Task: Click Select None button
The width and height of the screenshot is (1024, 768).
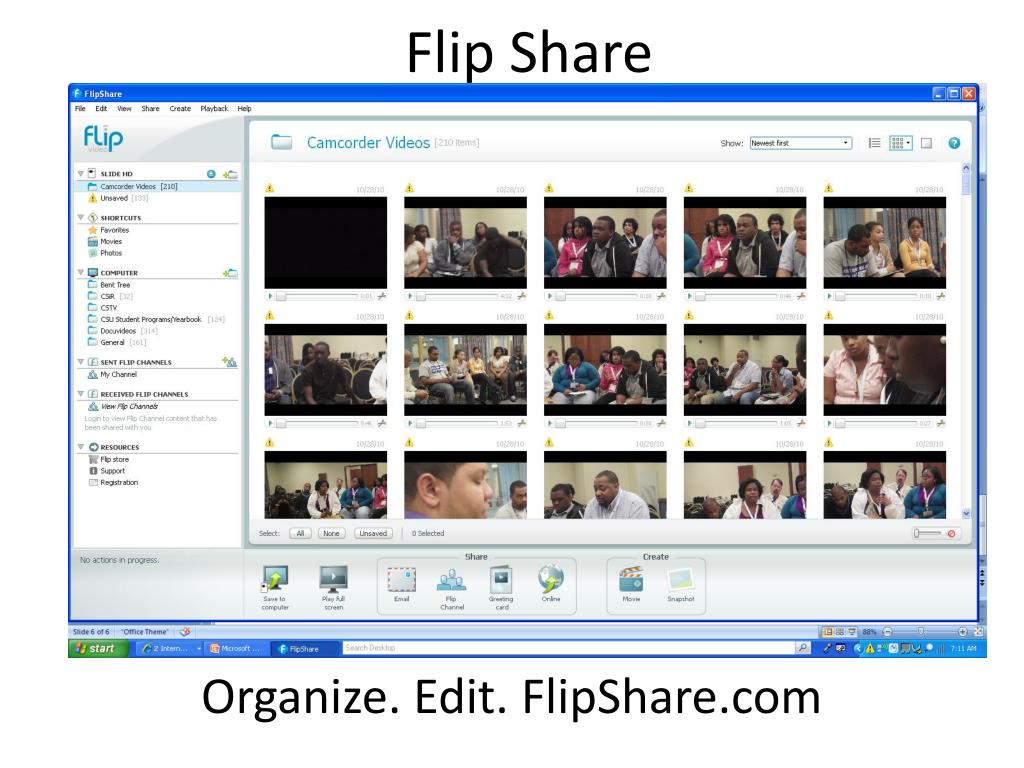Action: click(x=331, y=534)
